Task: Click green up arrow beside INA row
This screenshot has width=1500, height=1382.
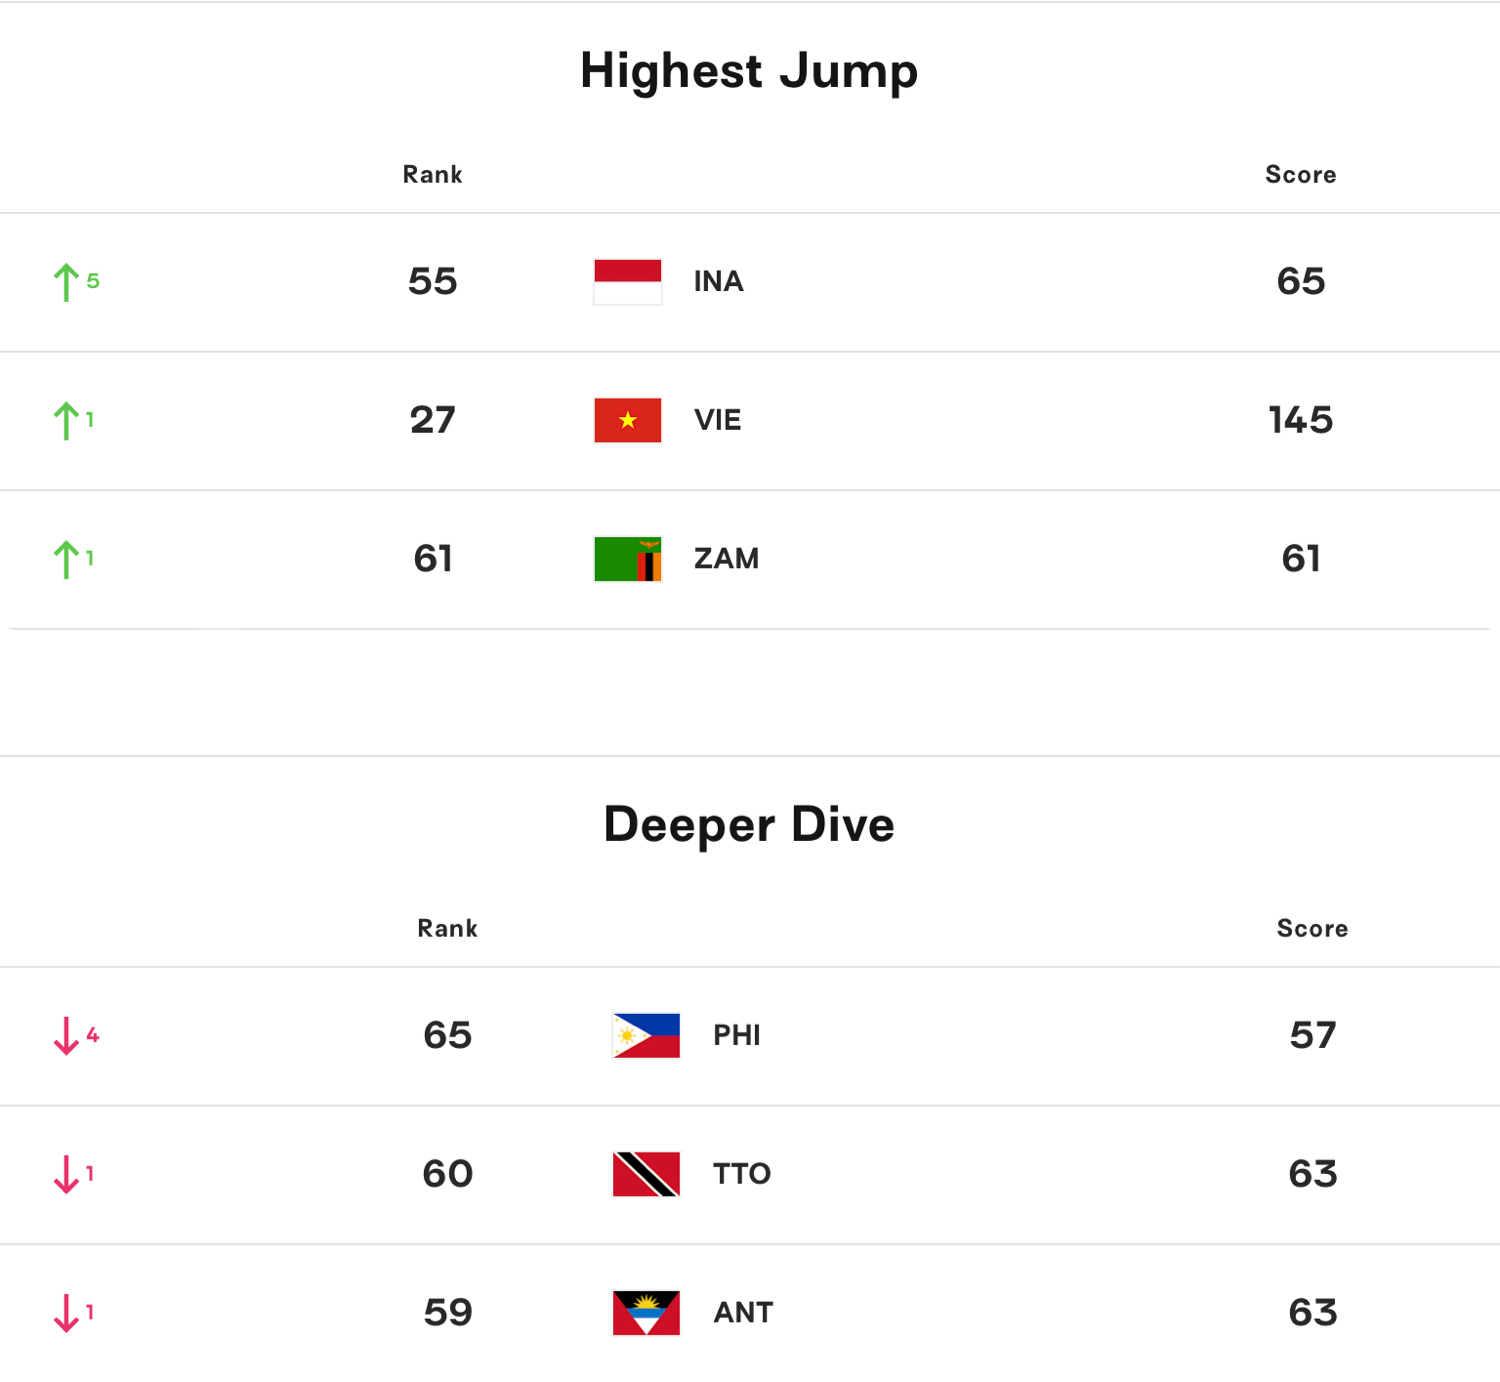Action: [66, 282]
